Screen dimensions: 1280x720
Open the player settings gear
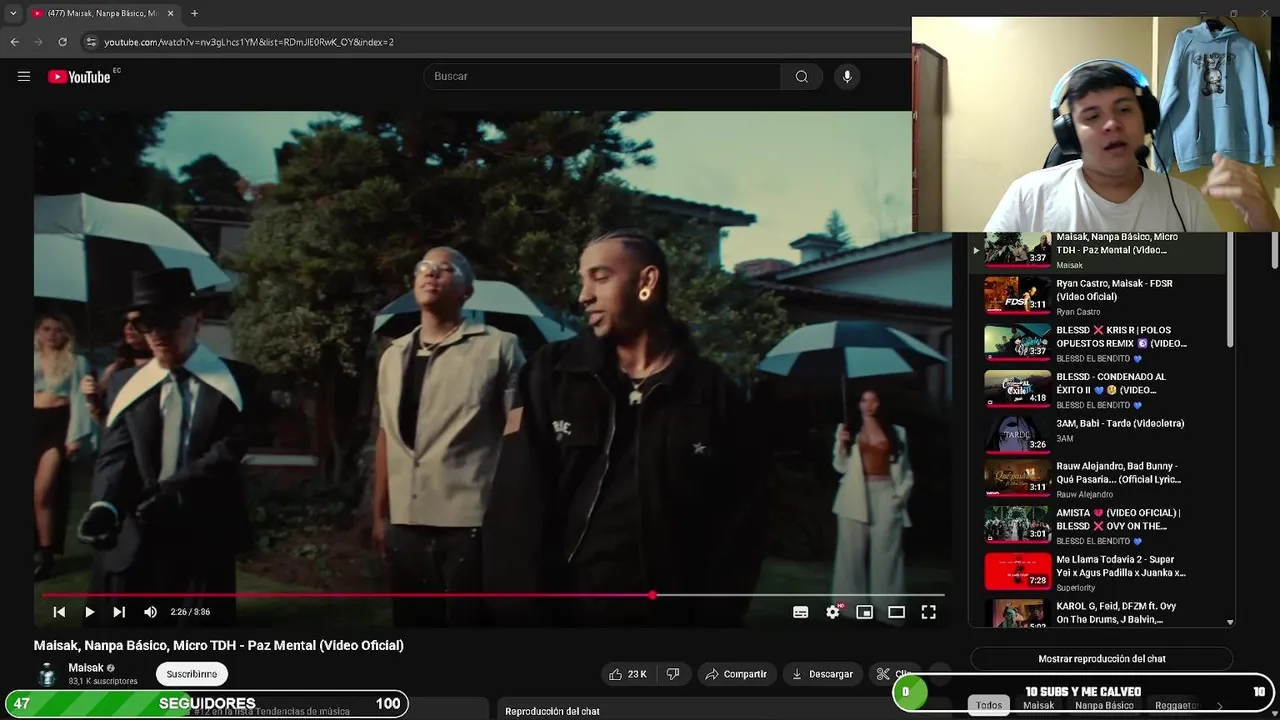click(833, 612)
